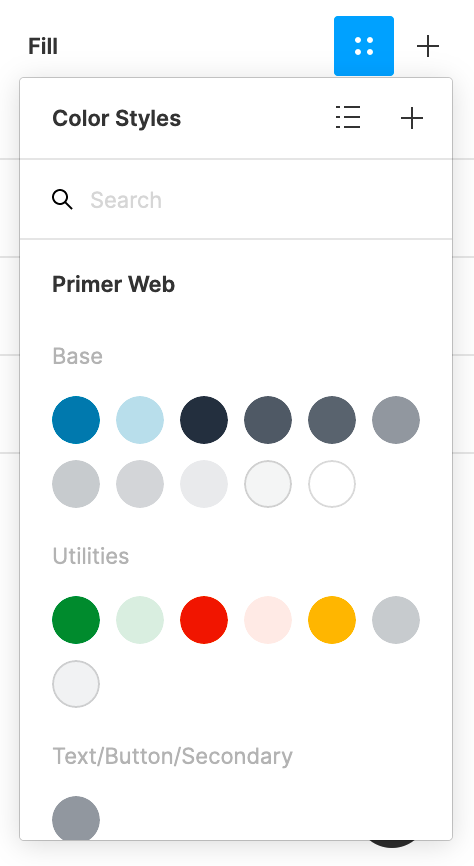Viewport: 474px width, 866px height.
Task: Choose the pale green Utilities swatch
Action: tap(140, 620)
